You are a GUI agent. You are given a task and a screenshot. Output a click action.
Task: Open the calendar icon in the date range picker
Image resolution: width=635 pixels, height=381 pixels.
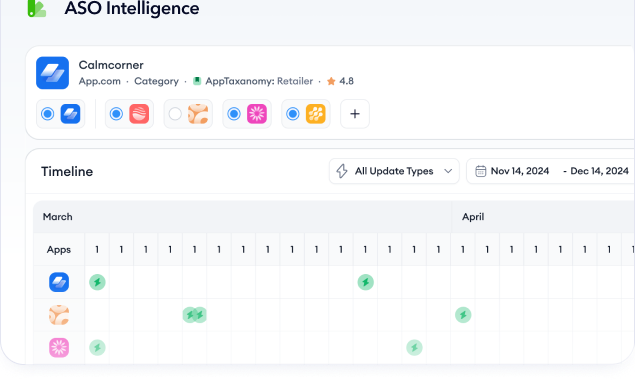(480, 171)
